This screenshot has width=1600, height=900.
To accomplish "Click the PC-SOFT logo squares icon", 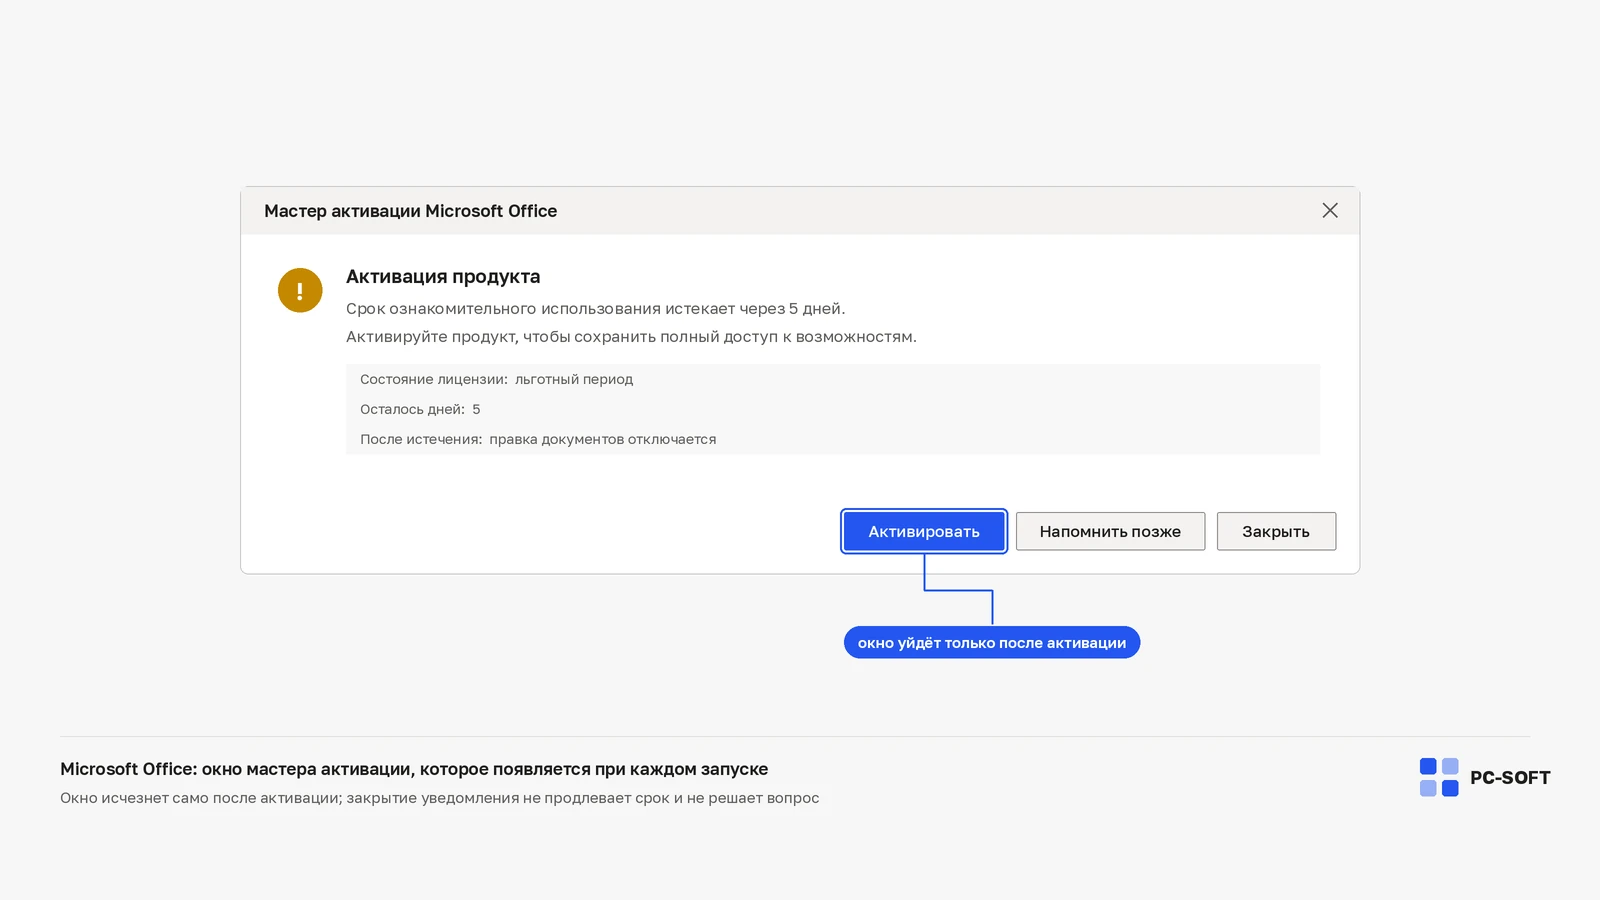I will pos(1439,777).
